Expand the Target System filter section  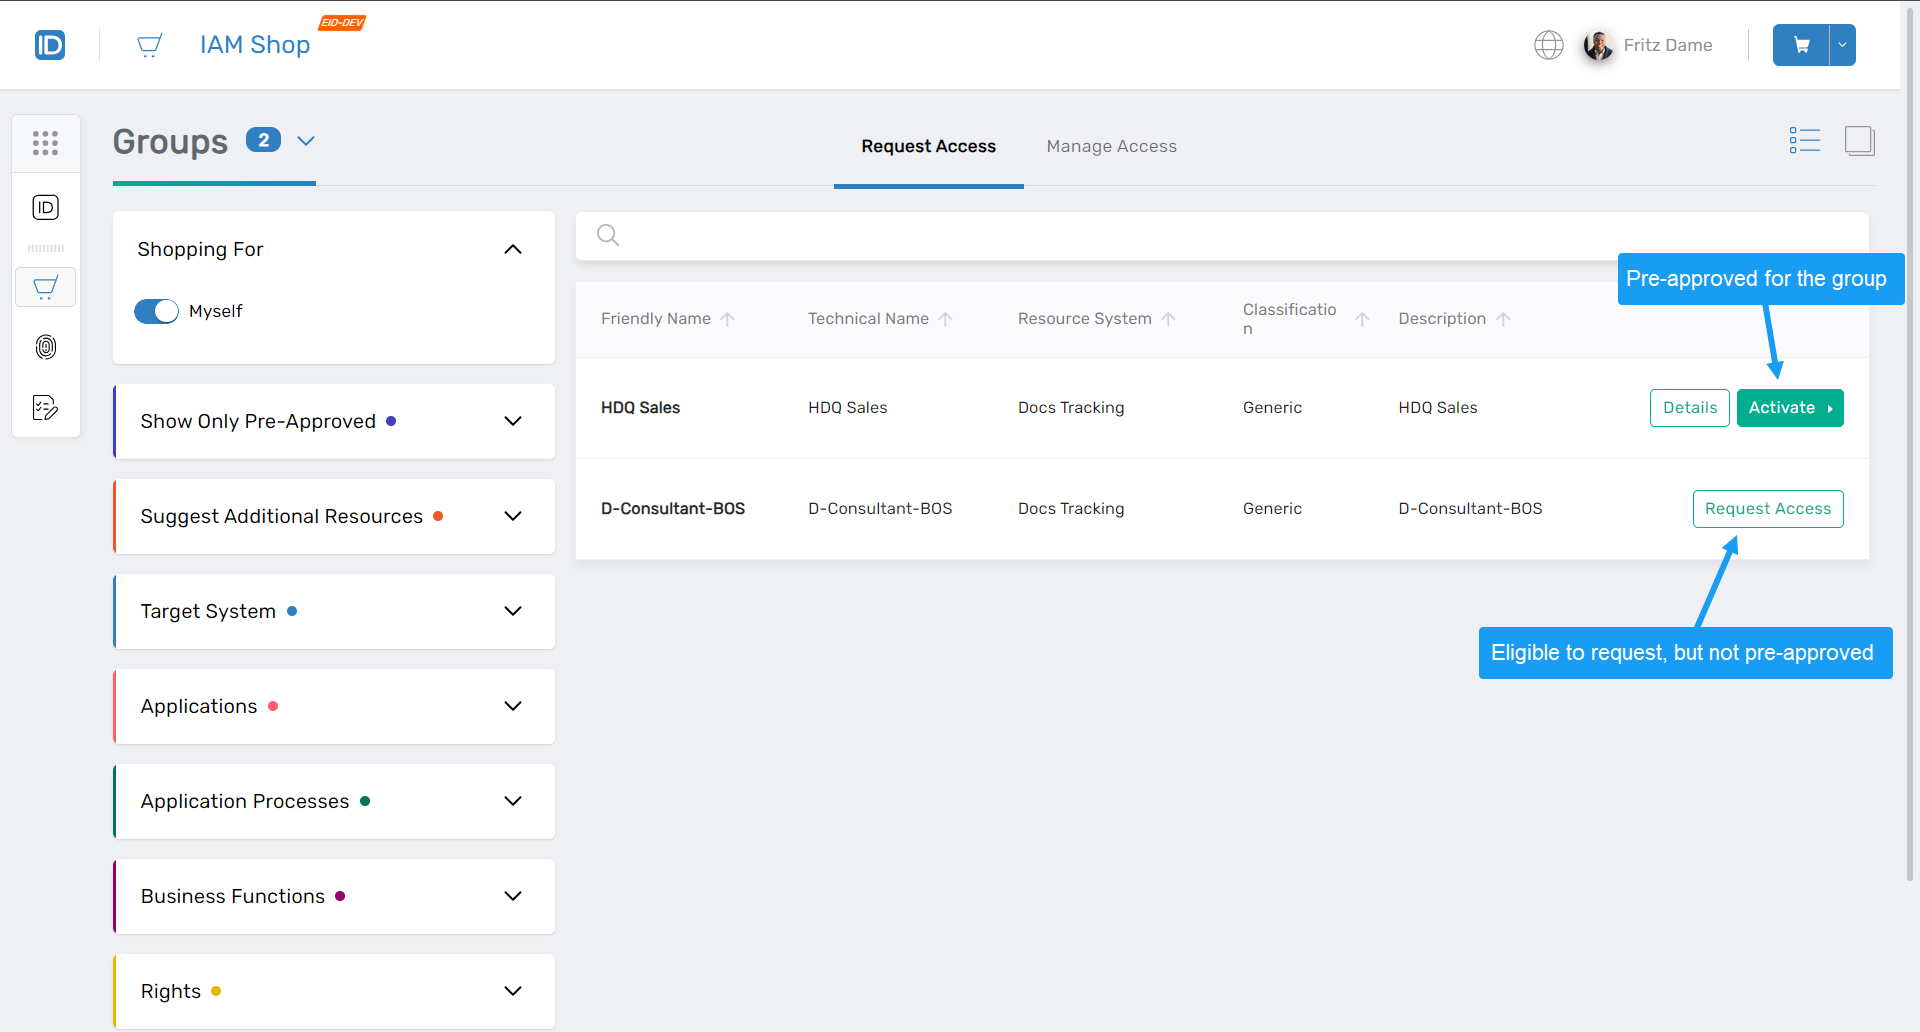(x=513, y=611)
